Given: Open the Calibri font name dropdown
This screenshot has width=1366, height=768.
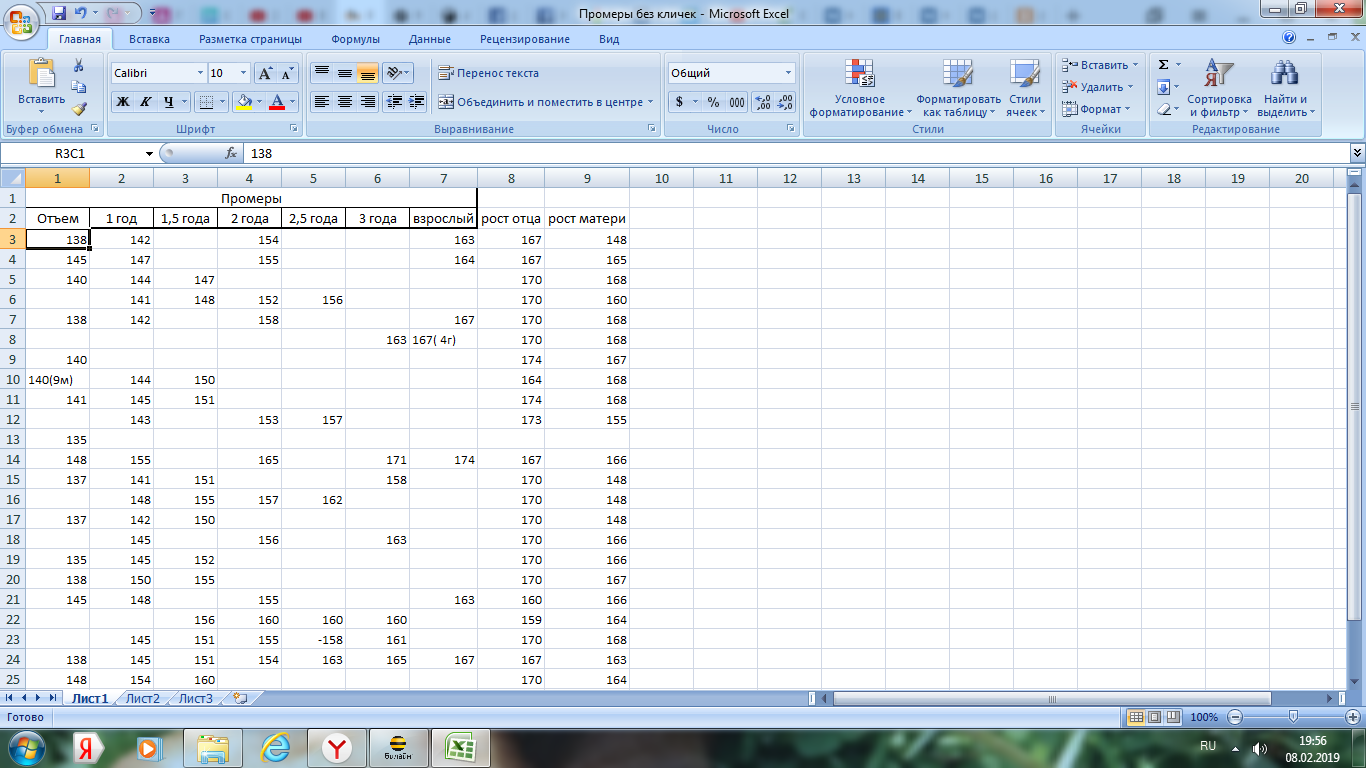Looking at the screenshot, I should [x=199, y=73].
